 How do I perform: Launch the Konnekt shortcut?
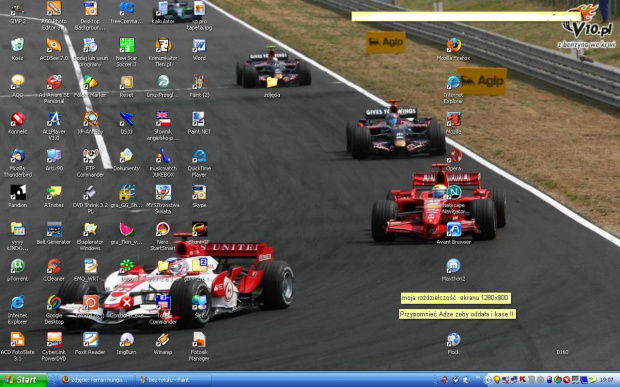tap(17, 123)
